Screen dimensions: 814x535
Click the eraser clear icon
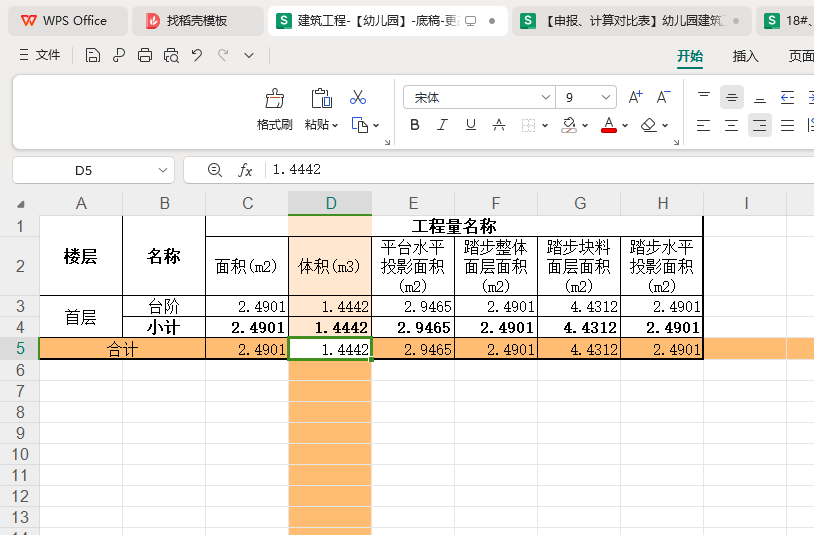point(648,125)
